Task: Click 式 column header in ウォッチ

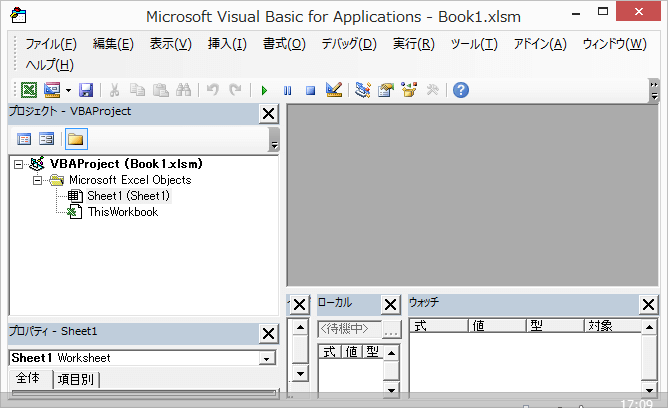Action: 439,326
